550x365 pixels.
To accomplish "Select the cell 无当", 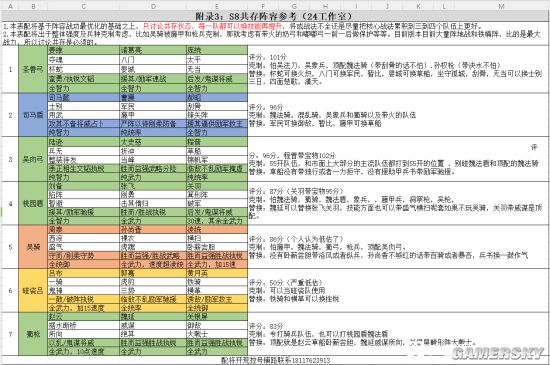I will coord(217,69).
